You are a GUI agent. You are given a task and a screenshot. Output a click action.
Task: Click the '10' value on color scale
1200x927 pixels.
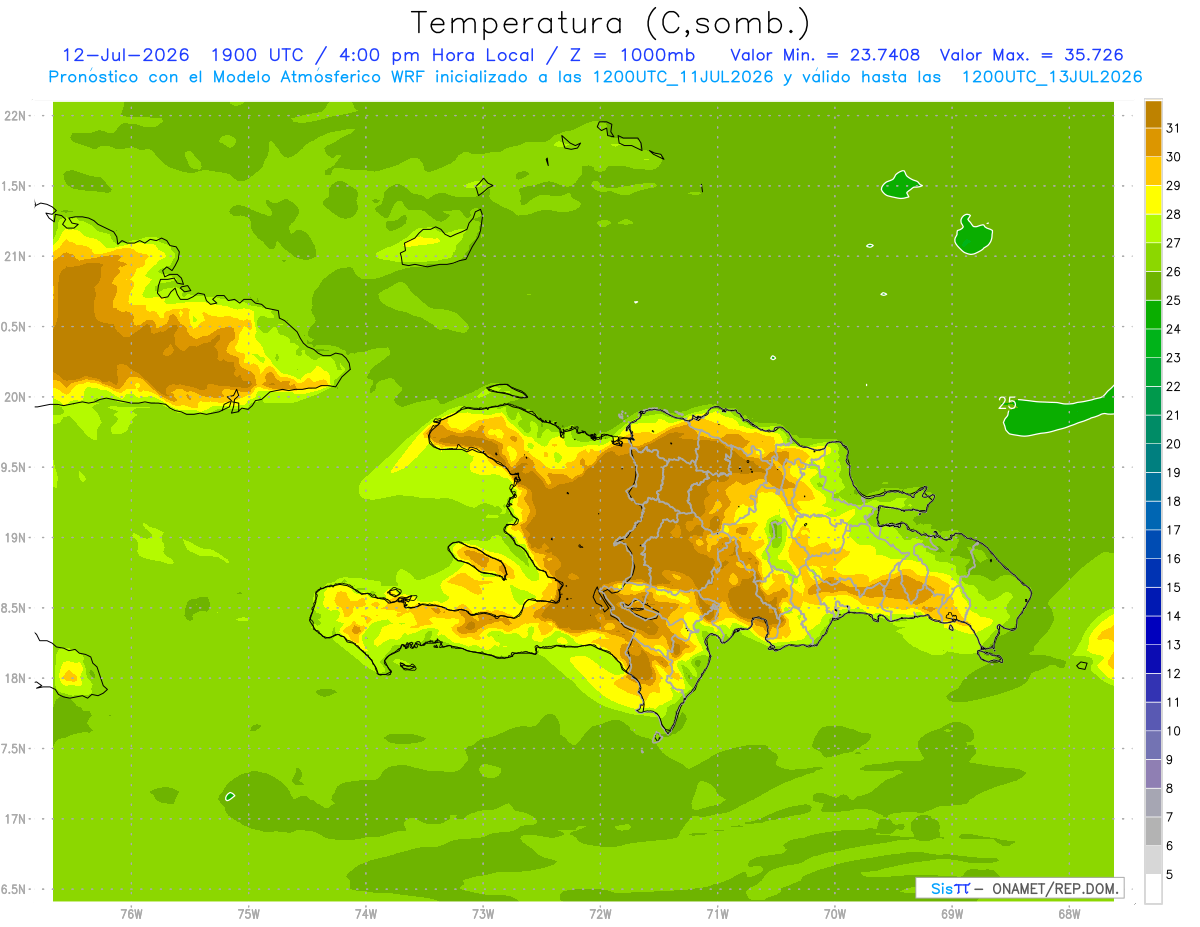[x=1174, y=731]
